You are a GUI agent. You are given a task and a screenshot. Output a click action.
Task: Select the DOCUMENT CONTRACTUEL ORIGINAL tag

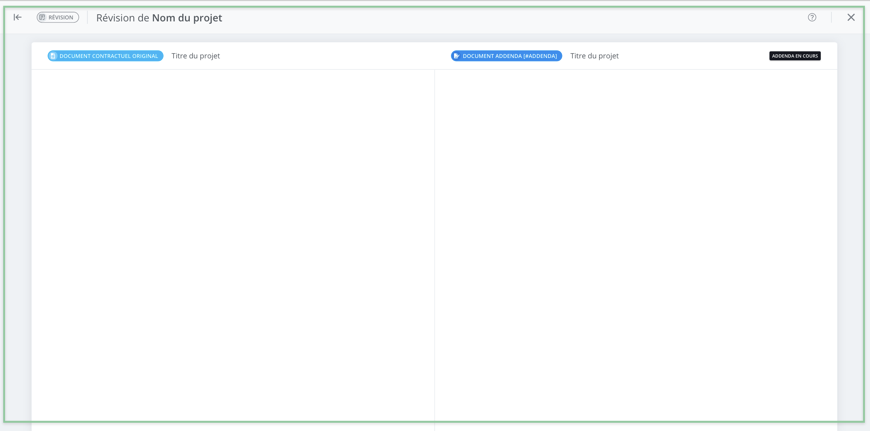click(x=108, y=56)
